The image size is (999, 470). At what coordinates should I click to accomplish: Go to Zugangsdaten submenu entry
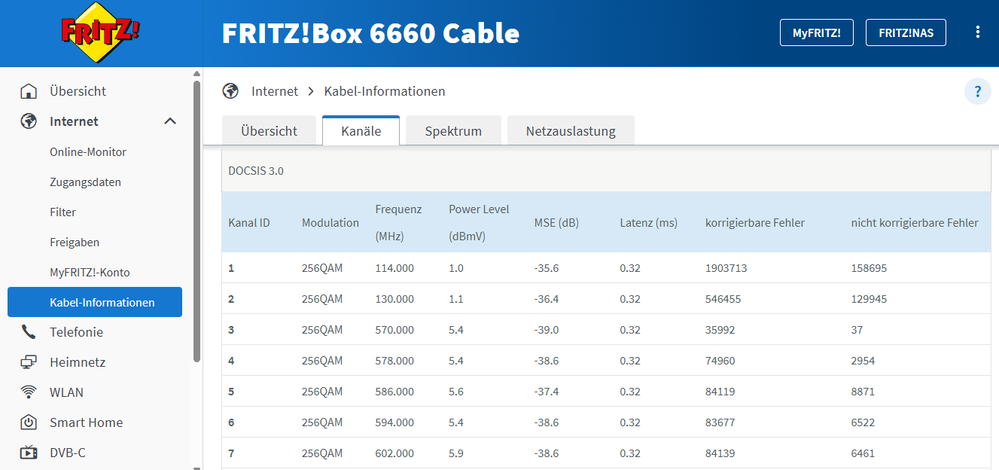pyautogui.click(x=85, y=182)
